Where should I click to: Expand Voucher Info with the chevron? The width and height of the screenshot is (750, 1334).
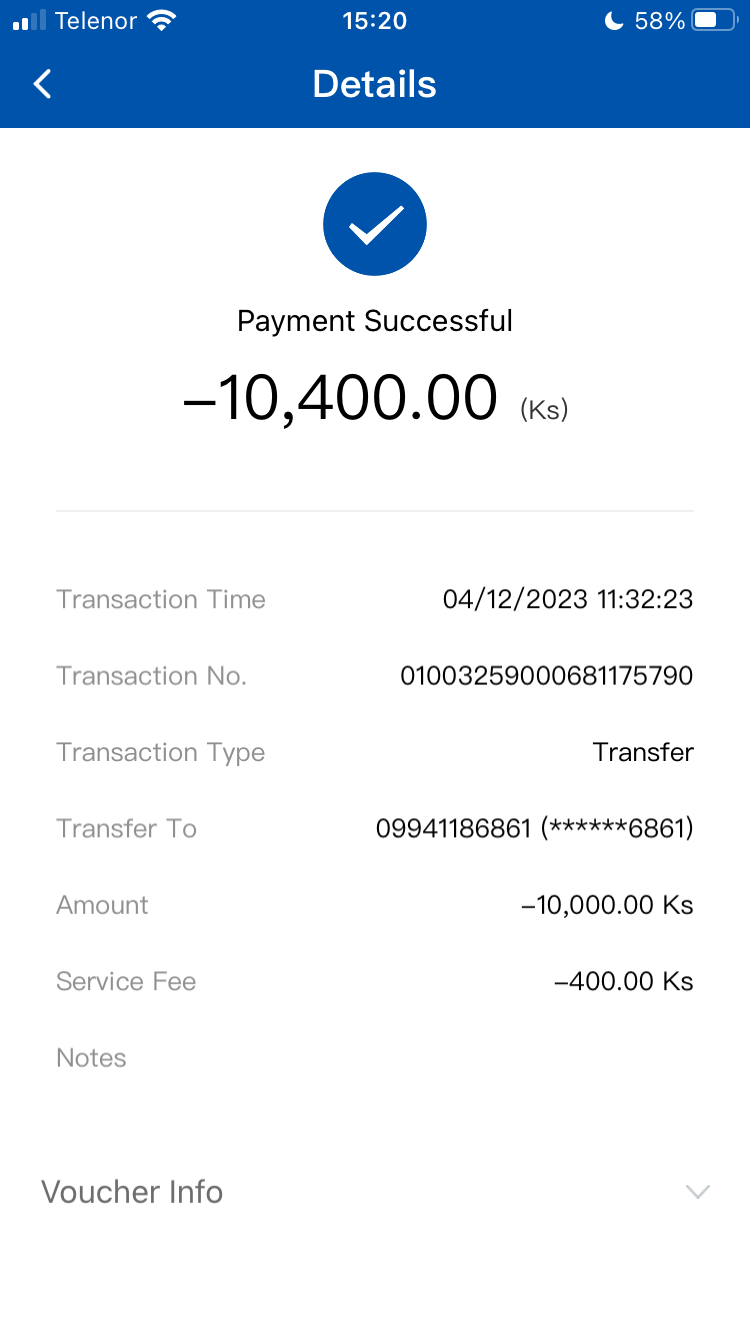pos(697,1192)
